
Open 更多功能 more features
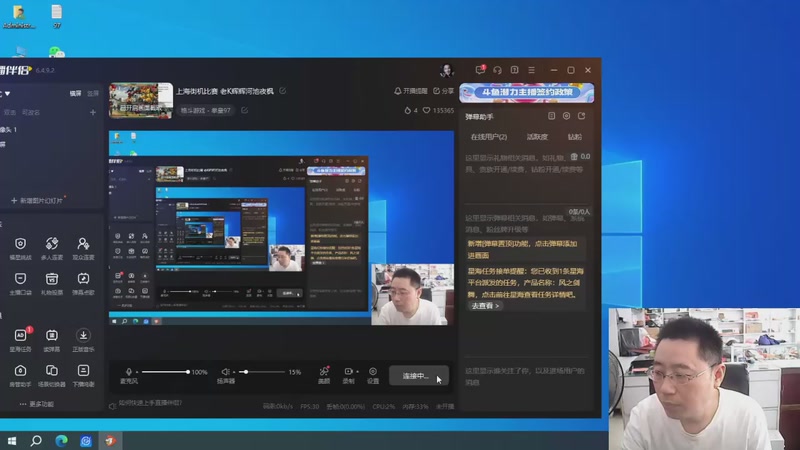click(37, 404)
